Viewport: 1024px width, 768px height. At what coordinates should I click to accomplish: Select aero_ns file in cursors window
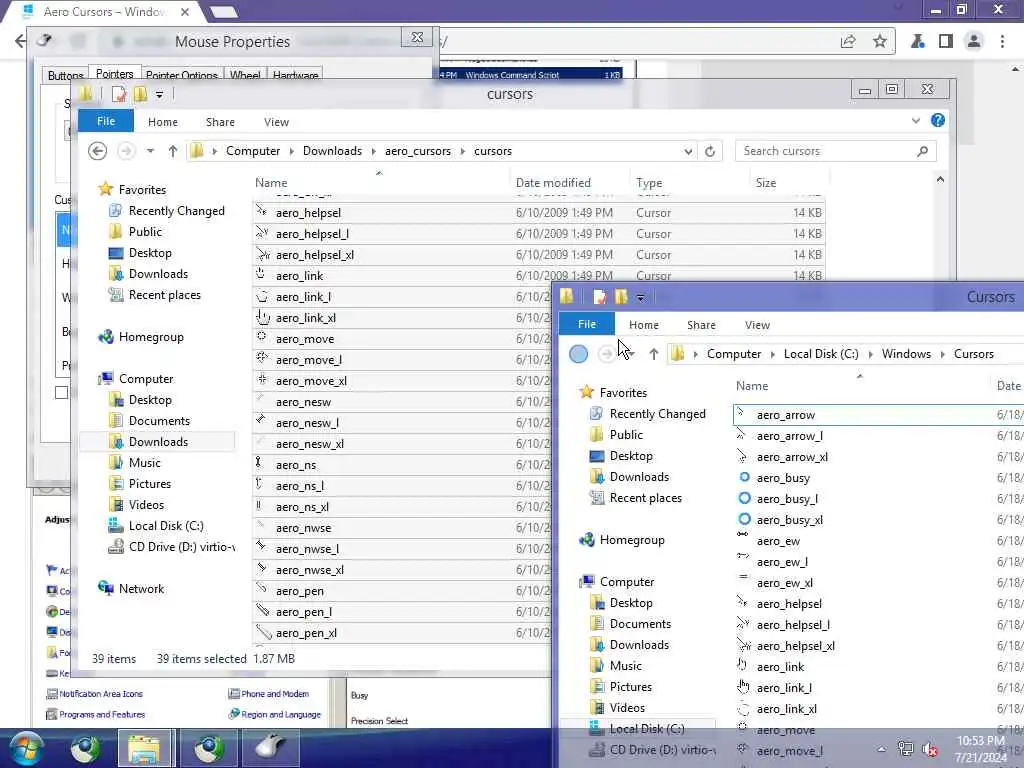[x=296, y=465]
